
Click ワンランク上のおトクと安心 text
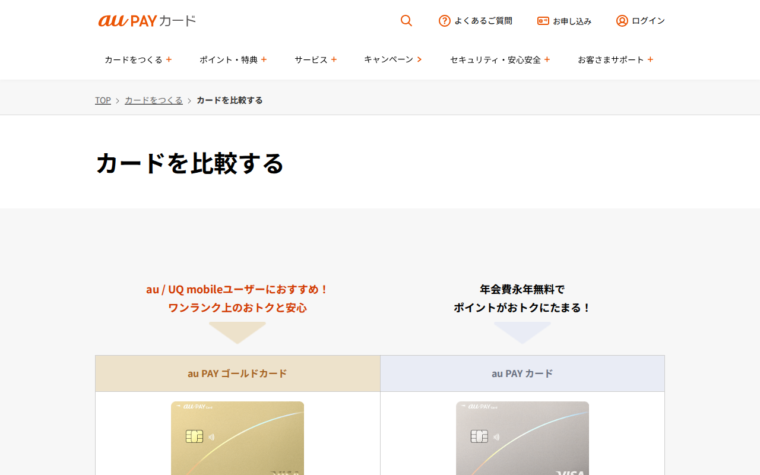[x=238, y=308]
